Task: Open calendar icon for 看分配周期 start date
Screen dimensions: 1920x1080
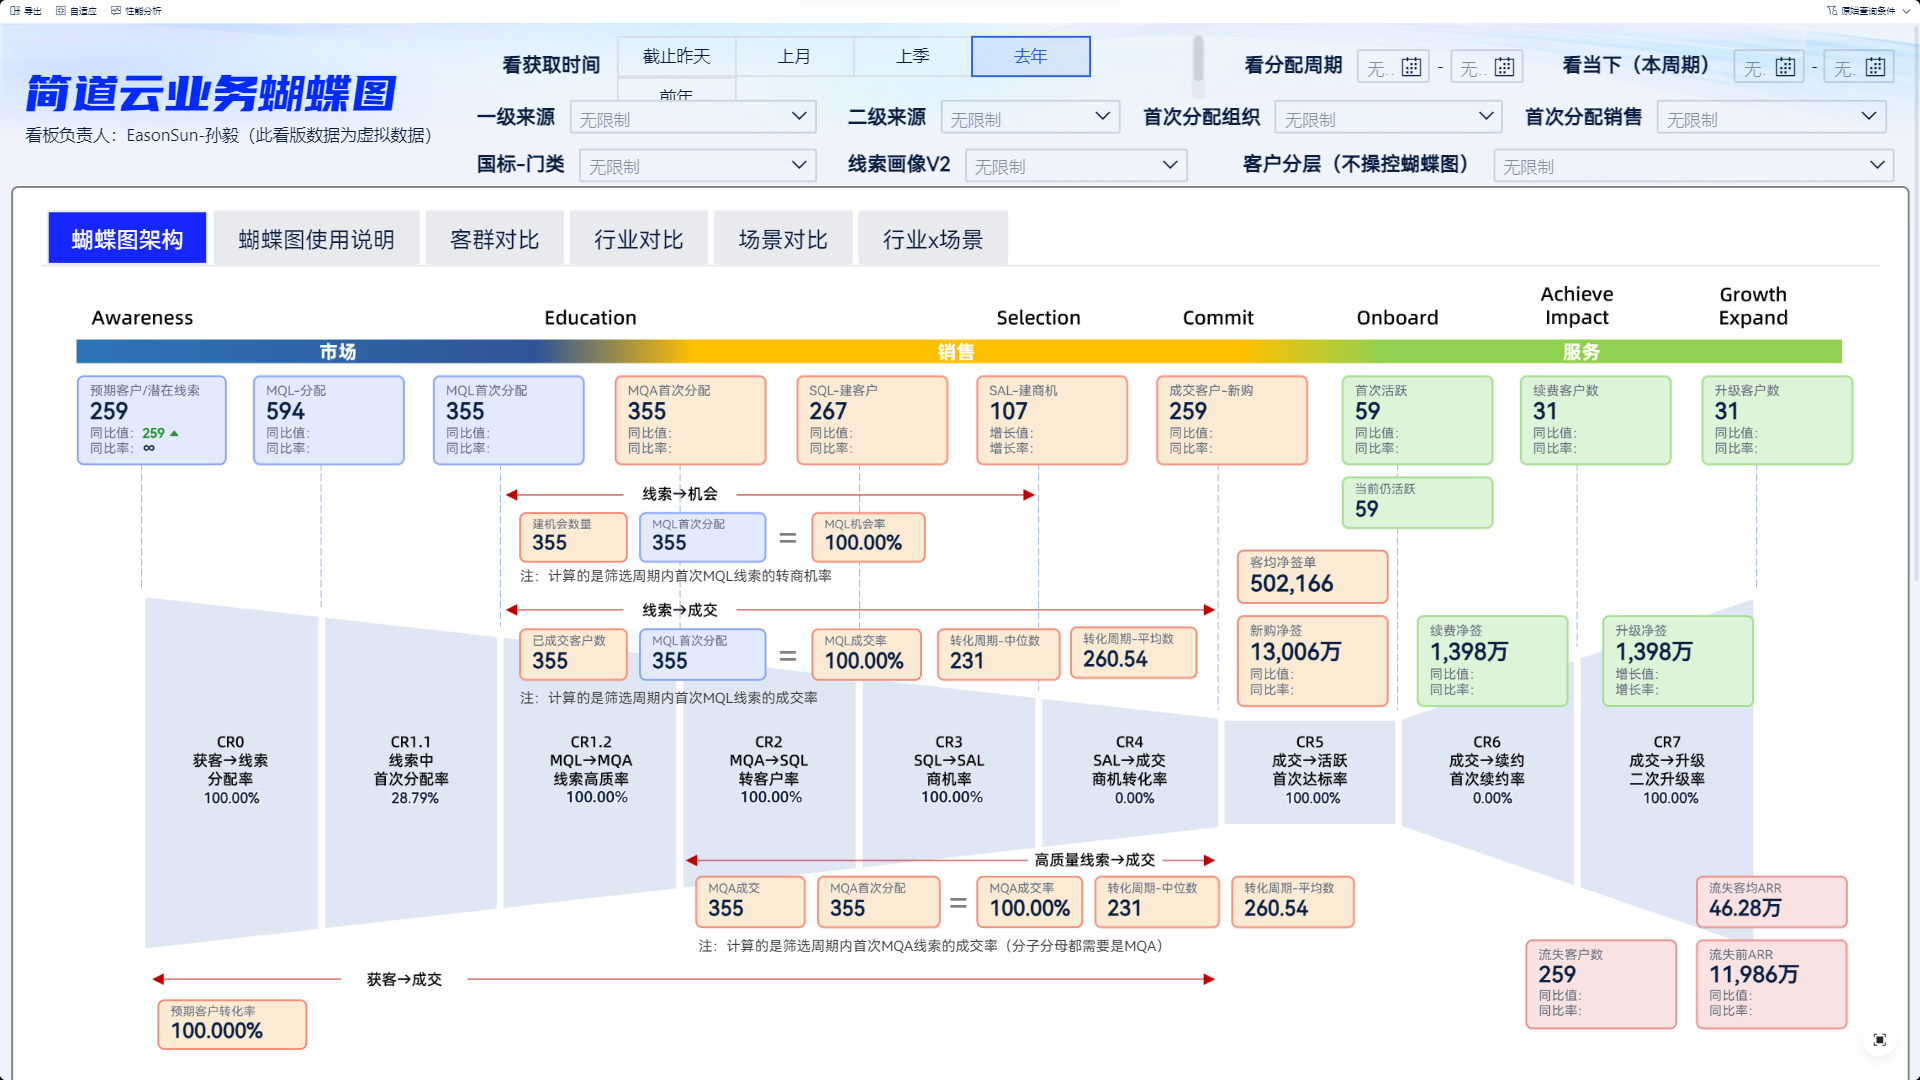Action: coord(1411,67)
